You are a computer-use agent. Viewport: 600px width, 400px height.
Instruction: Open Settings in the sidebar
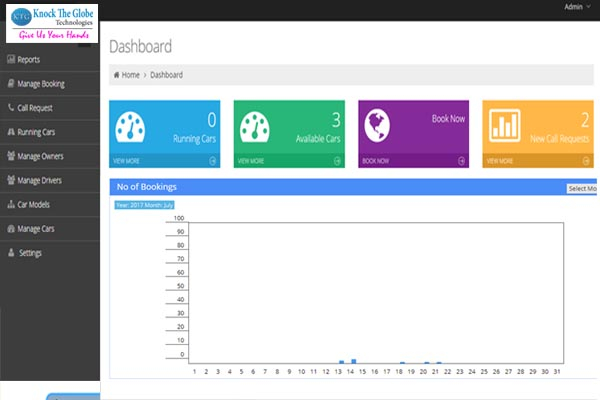pyautogui.click(x=50, y=253)
